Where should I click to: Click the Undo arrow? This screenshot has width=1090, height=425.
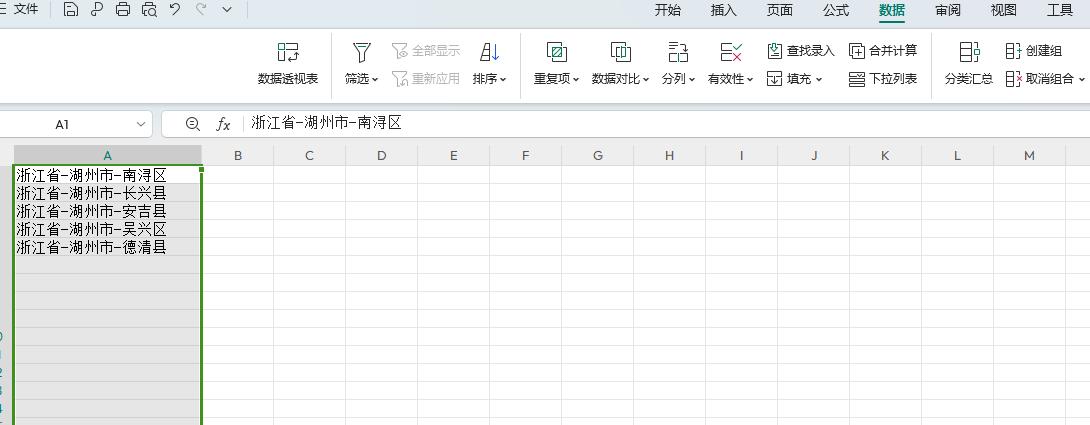coord(175,10)
